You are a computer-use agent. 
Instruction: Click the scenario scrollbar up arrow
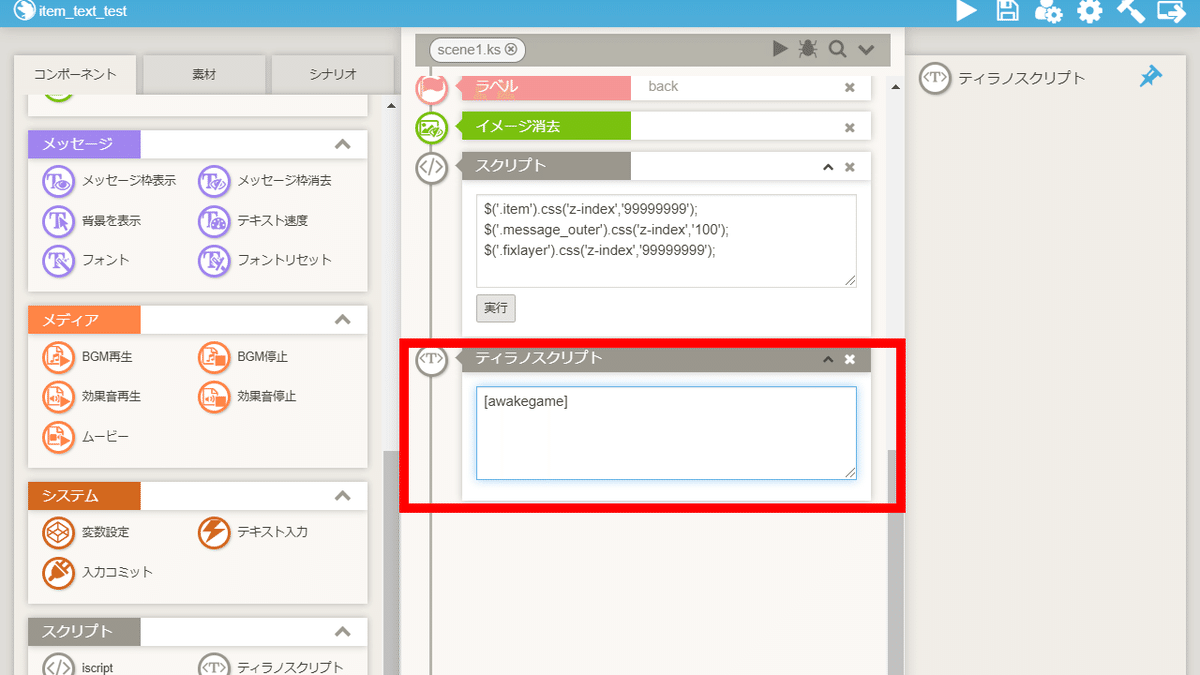pyautogui.click(x=895, y=86)
